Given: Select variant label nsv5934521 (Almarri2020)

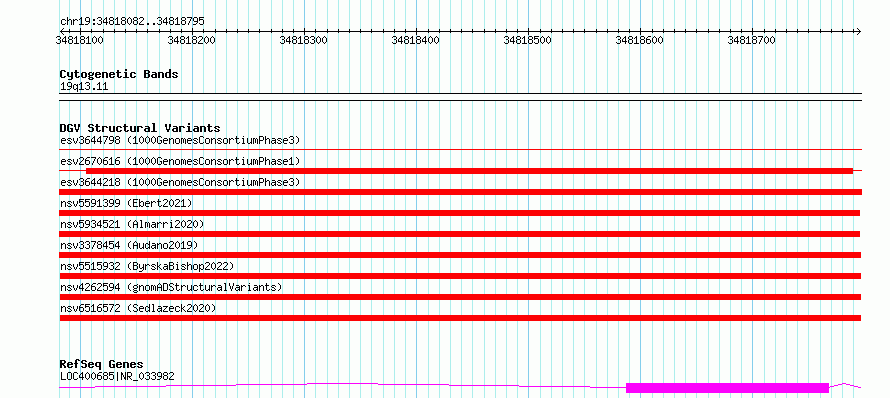Looking at the screenshot, I should 132,224.
